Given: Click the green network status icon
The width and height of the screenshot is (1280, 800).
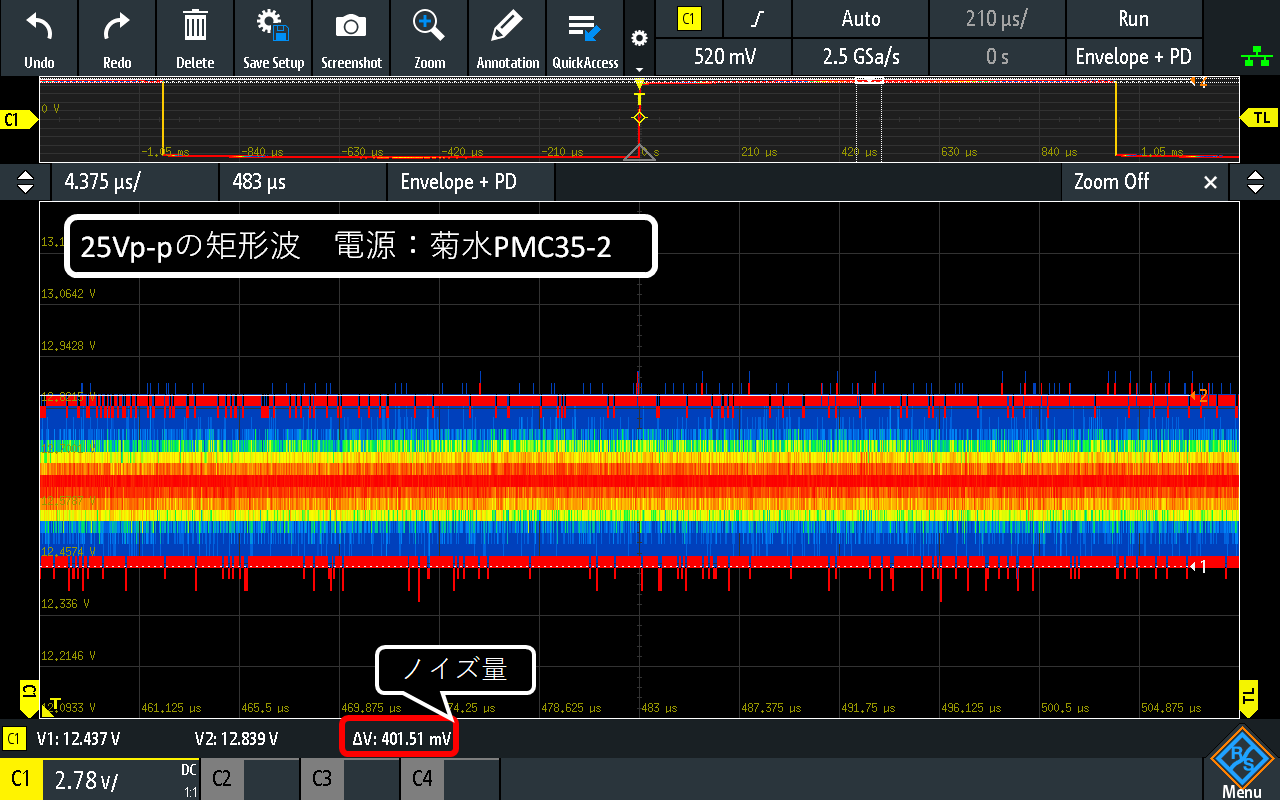Looking at the screenshot, I should [x=1256, y=57].
